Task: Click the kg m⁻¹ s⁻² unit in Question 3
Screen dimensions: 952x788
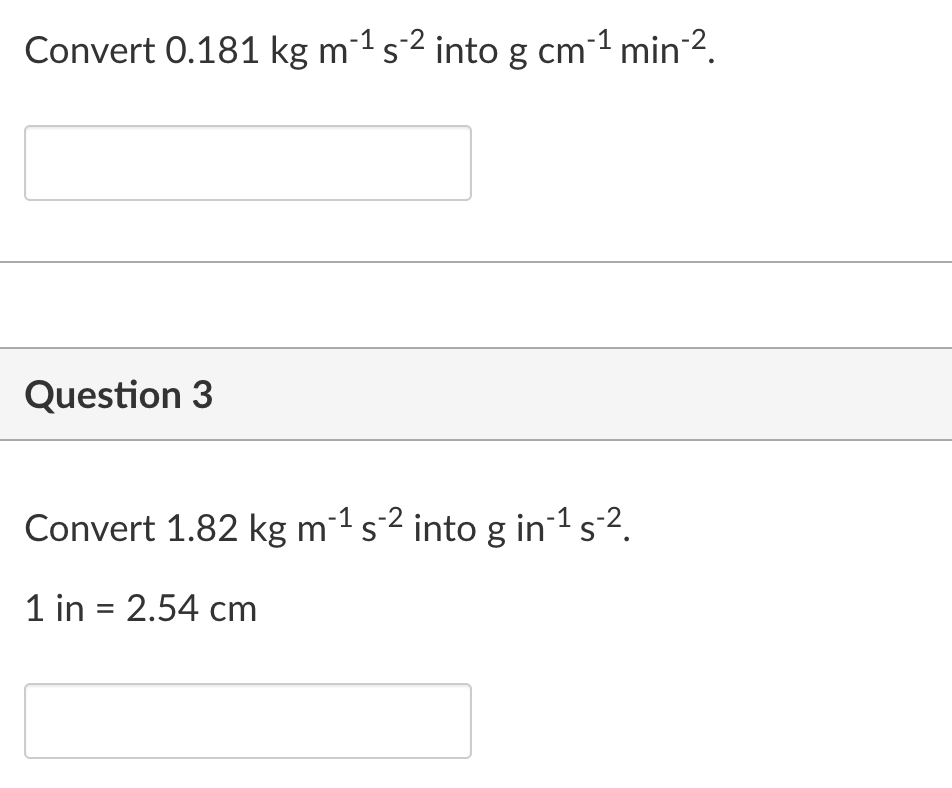Action: point(326,526)
